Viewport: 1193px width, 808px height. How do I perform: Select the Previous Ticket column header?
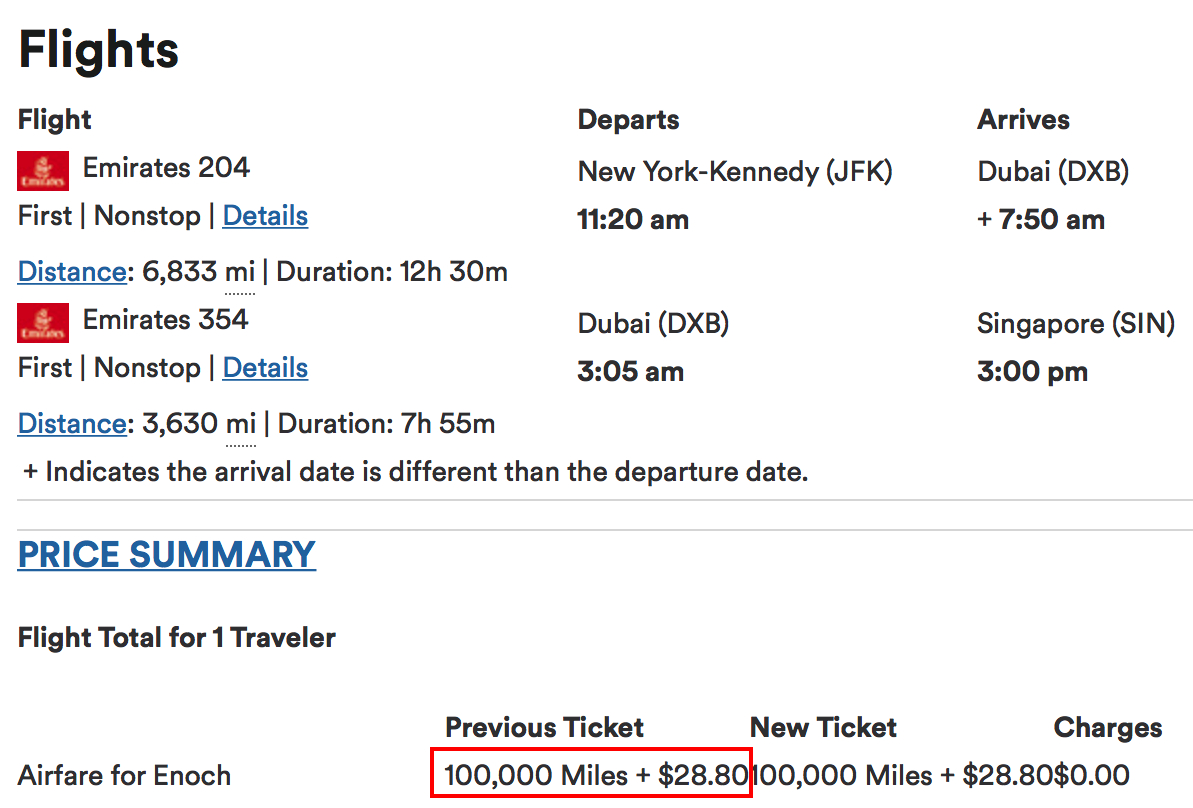click(543, 727)
